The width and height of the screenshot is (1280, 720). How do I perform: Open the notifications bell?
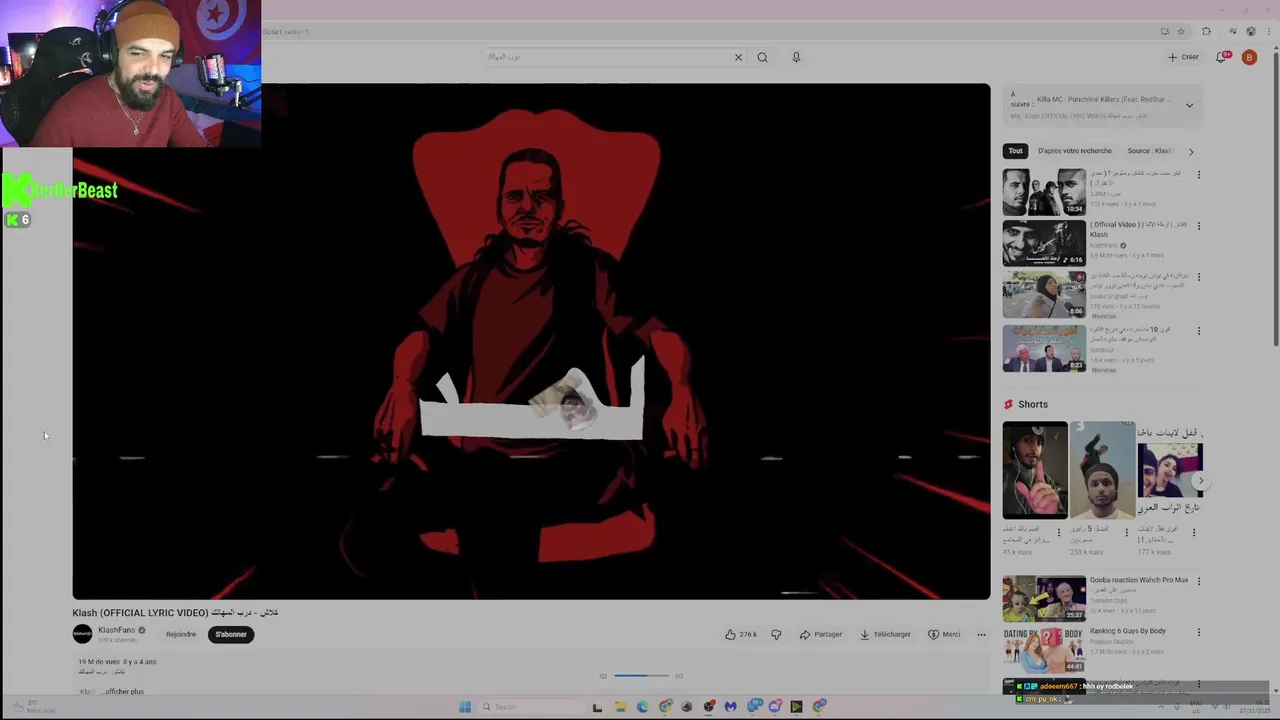click(x=1221, y=57)
